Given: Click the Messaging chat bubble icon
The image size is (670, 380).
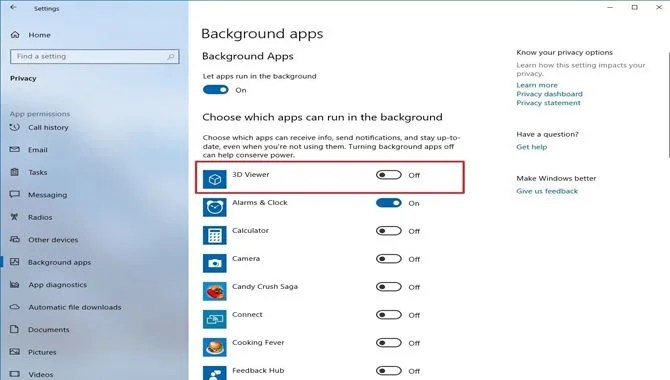Looking at the screenshot, I should [15, 194].
